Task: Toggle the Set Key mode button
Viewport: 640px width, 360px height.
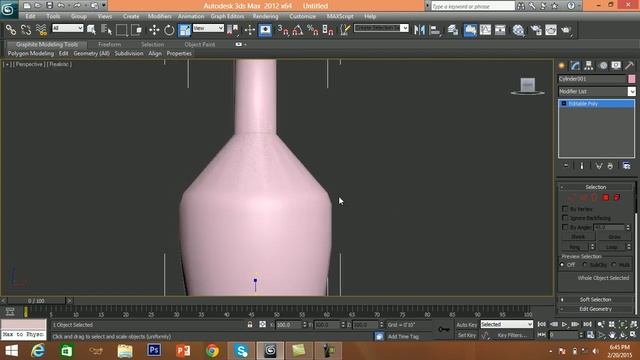Action: pyautogui.click(x=467, y=335)
